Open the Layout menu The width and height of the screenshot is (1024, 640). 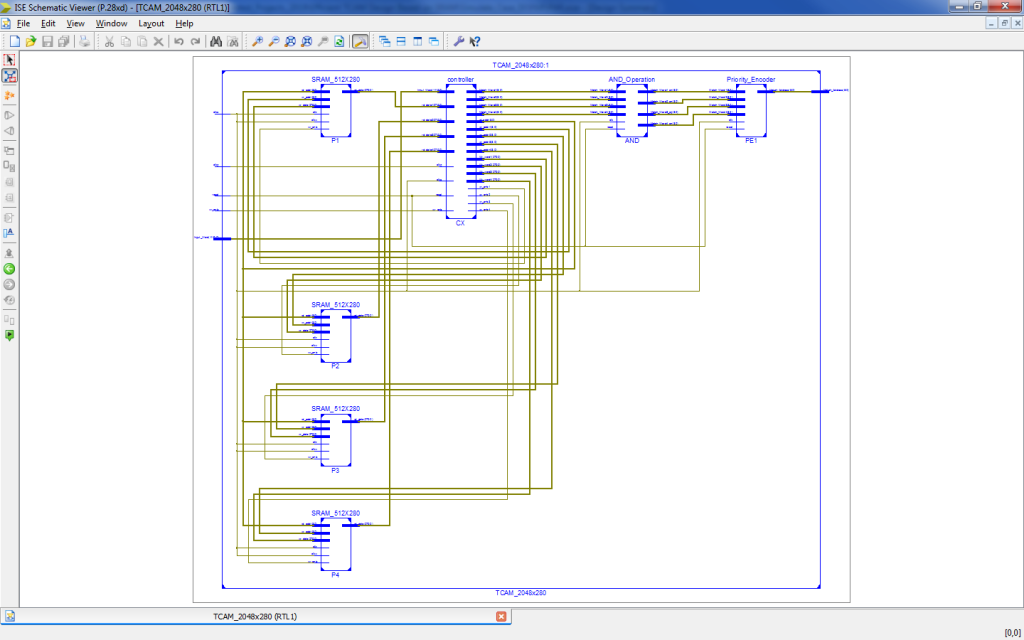150,23
